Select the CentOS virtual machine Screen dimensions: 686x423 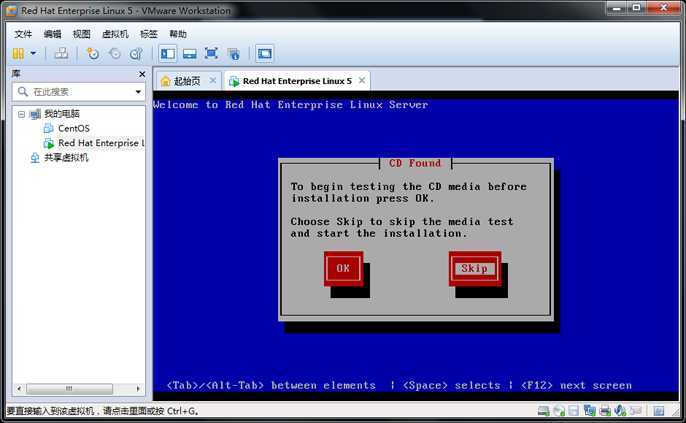[74, 129]
